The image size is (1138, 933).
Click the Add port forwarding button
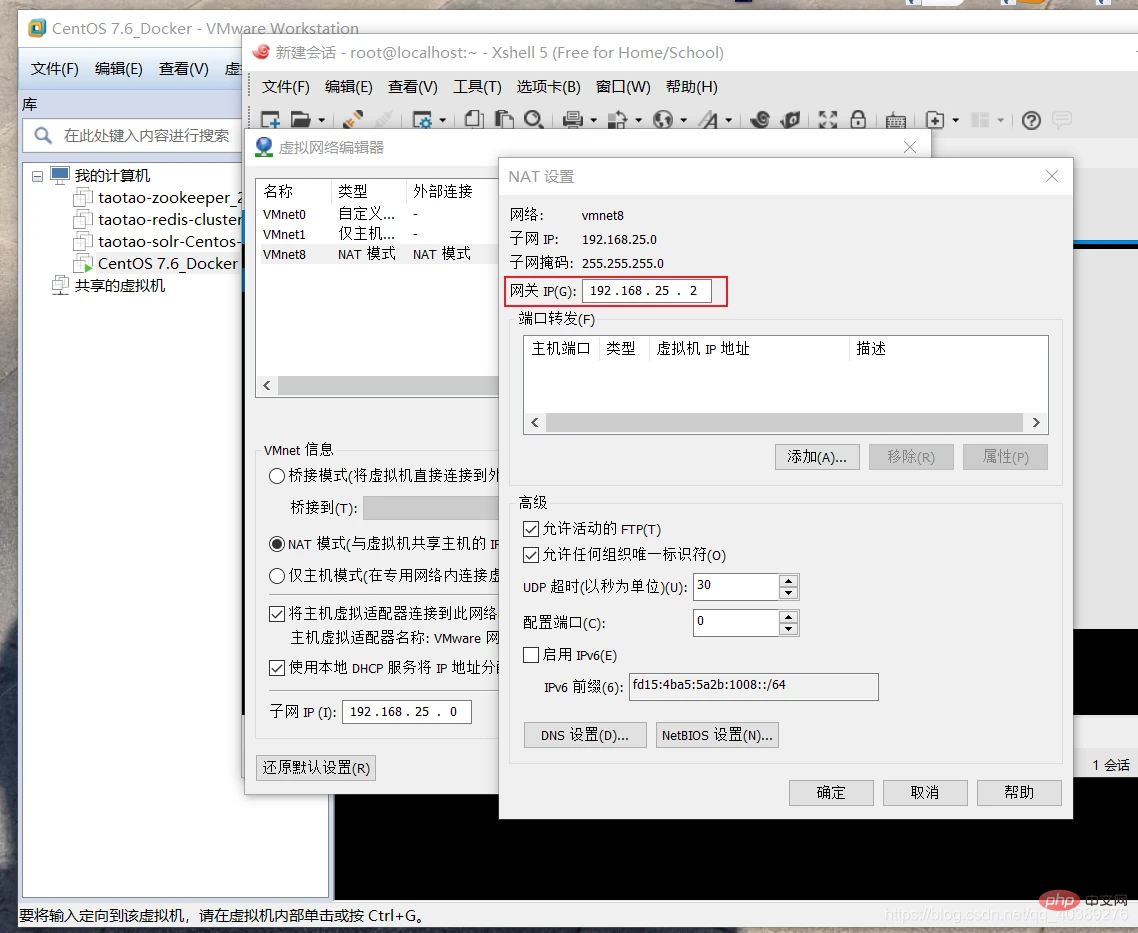[x=817, y=457]
